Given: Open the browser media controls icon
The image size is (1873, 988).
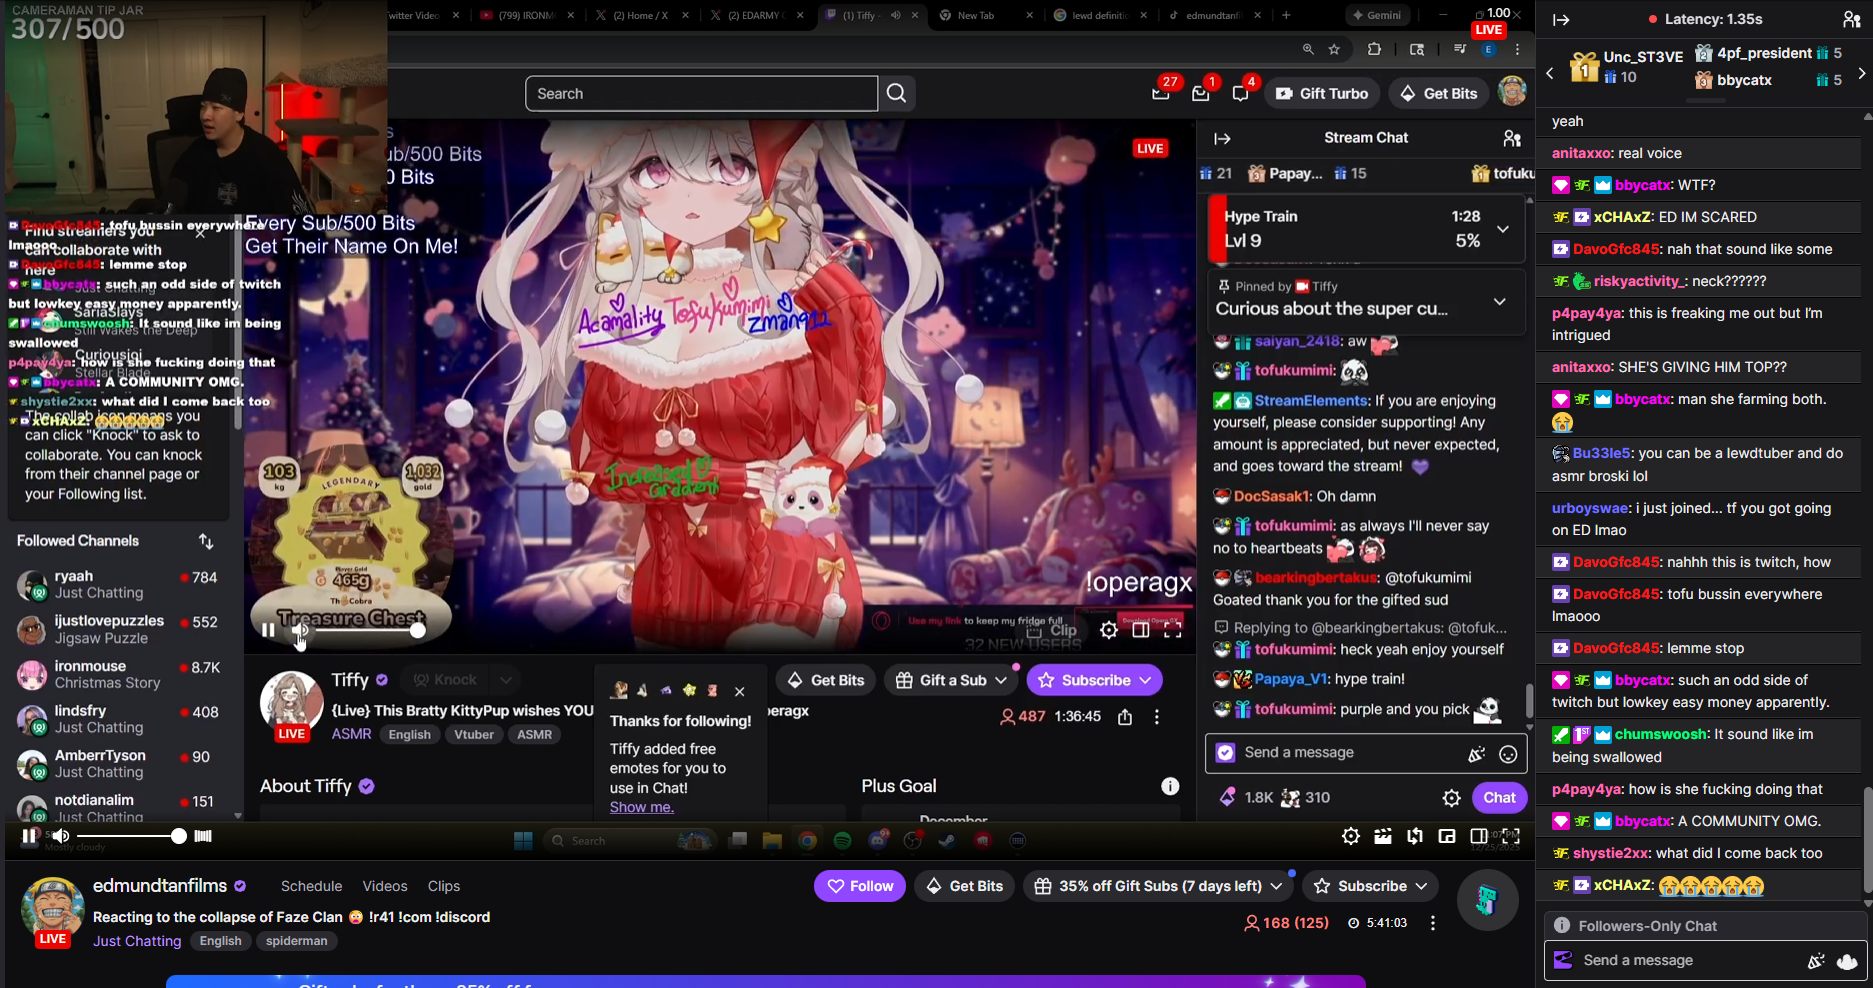Looking at the screenshot, I should [x=1460, y=49].
